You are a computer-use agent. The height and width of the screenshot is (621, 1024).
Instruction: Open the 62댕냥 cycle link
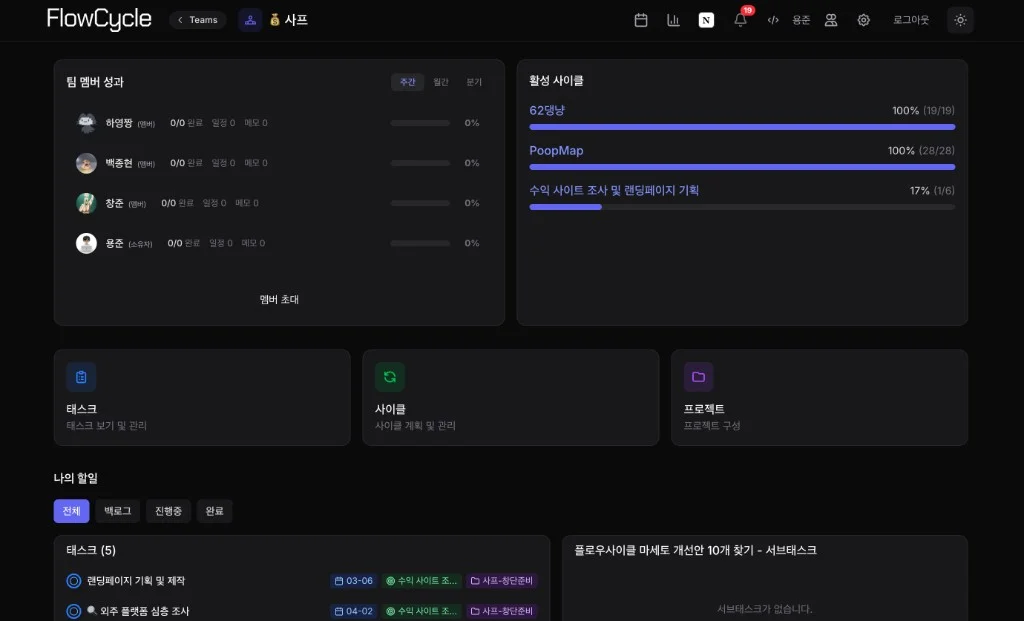coord(548,111)
